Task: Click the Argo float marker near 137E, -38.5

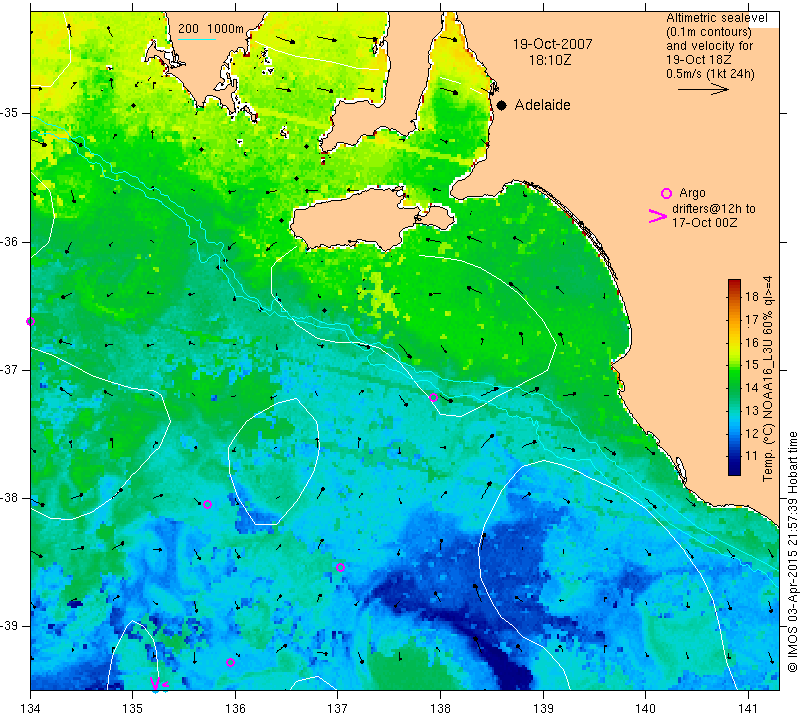Action: [340, 567]
